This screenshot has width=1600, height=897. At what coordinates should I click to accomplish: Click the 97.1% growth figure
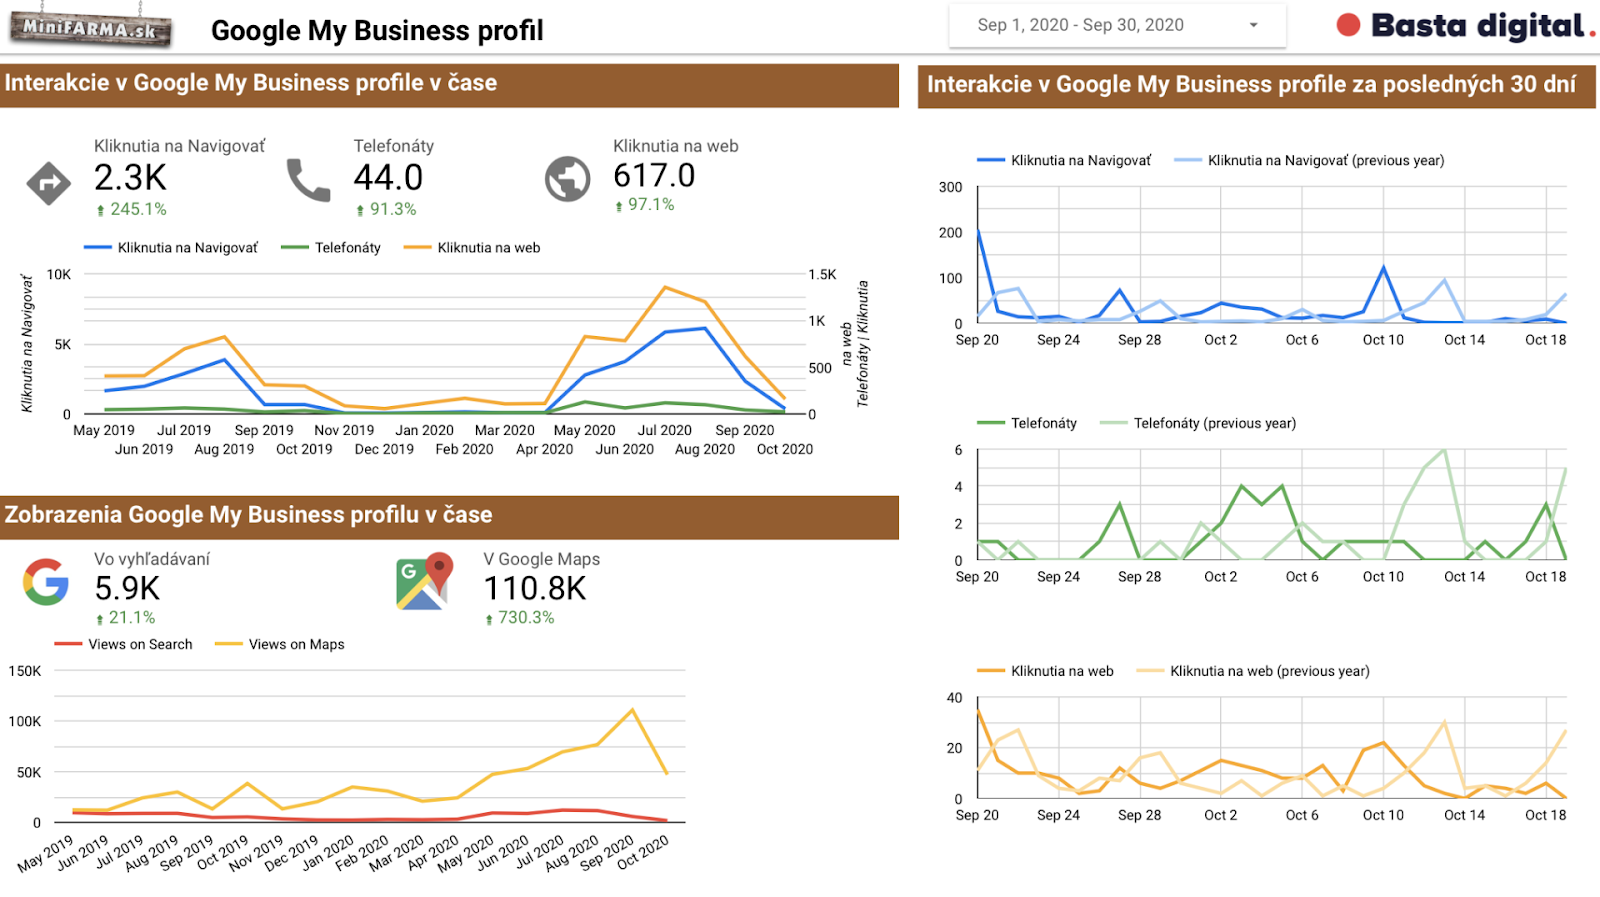[x=651, y=204]
